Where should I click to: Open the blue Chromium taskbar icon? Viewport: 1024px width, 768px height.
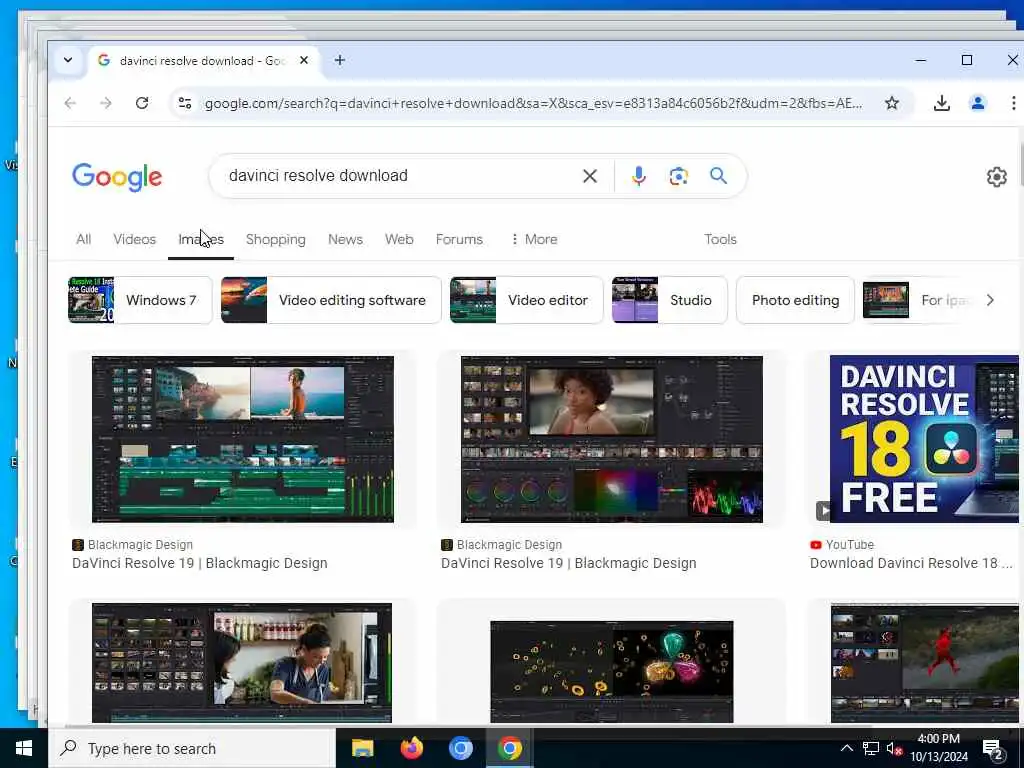(x=460, y=748)
